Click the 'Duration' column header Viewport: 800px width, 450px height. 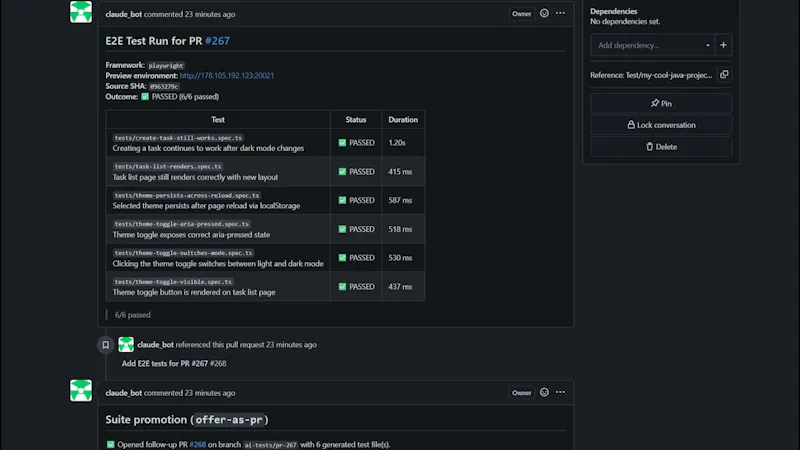[403, 120]
